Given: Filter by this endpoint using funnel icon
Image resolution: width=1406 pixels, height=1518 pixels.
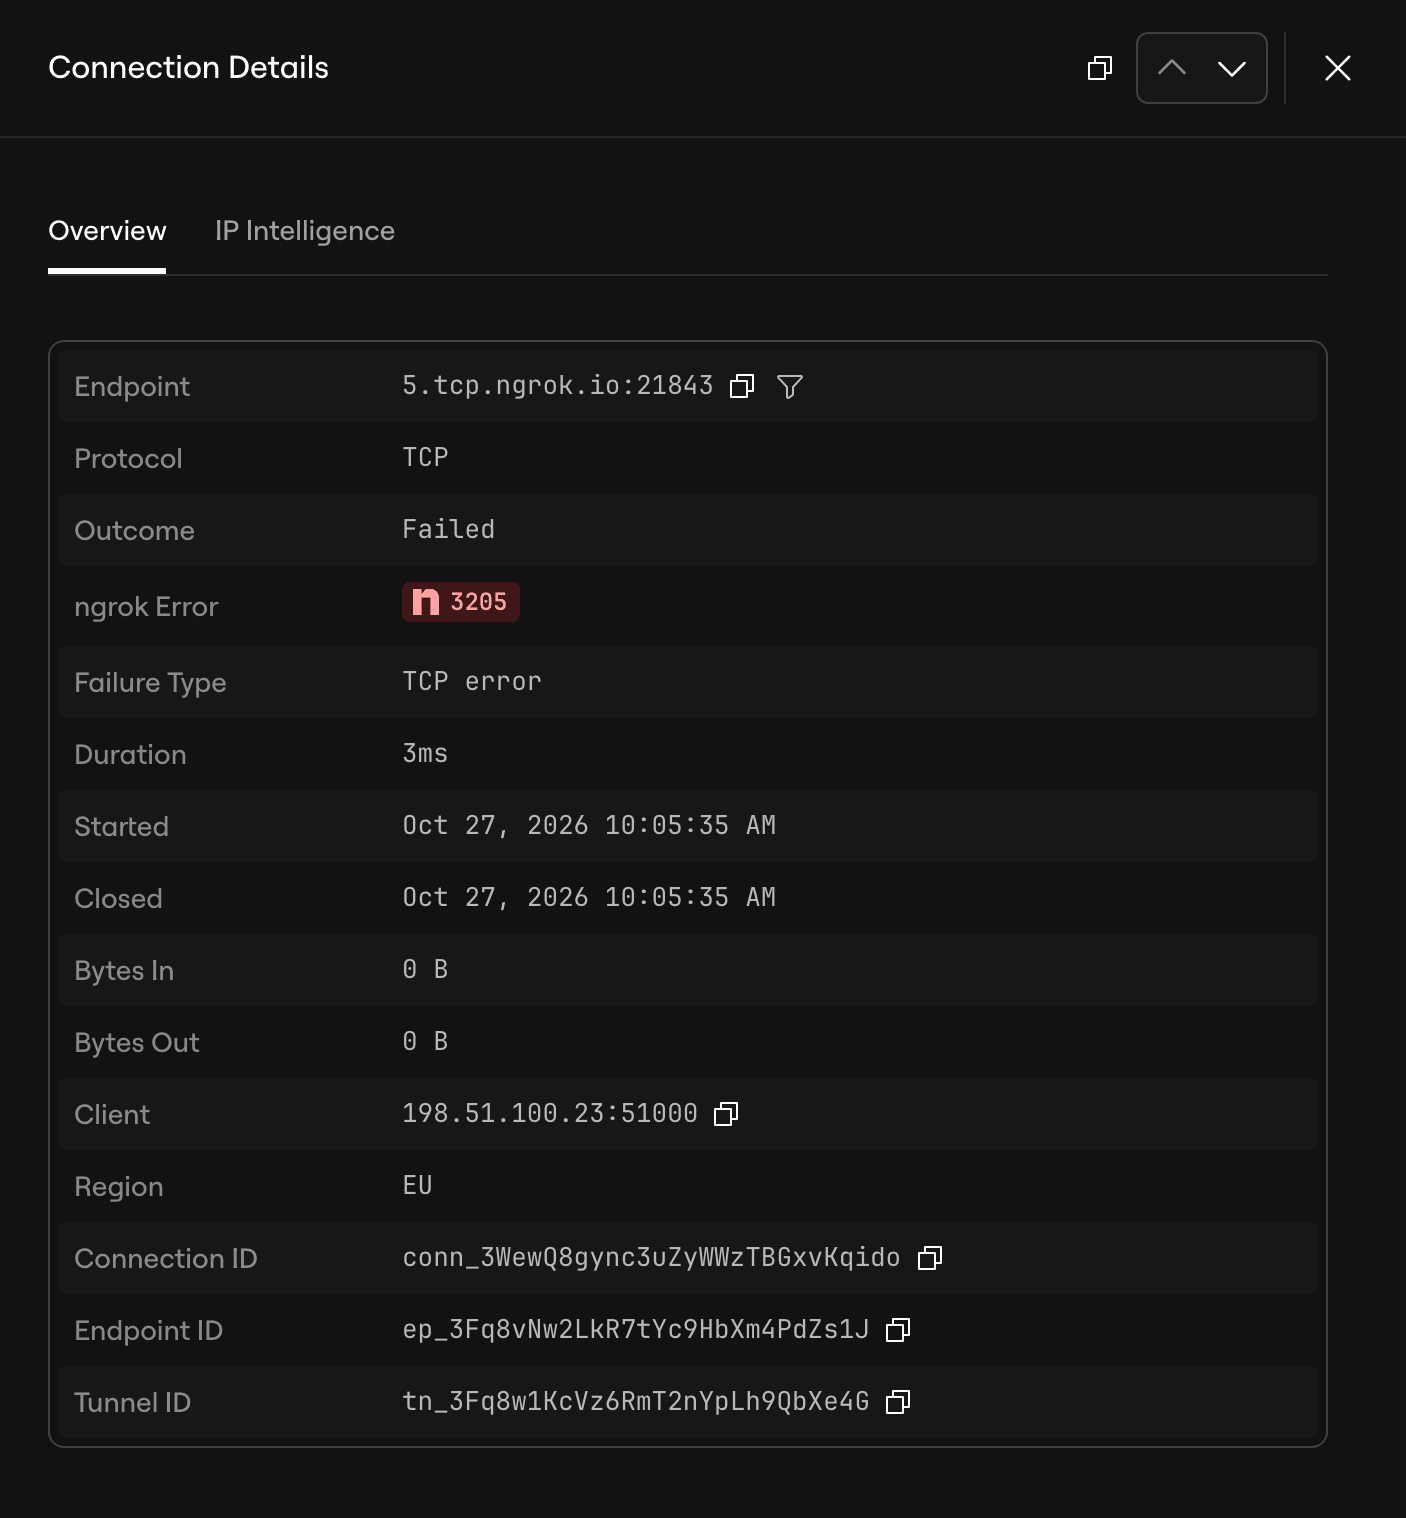Looking at the screenshot, I should 790,386.
